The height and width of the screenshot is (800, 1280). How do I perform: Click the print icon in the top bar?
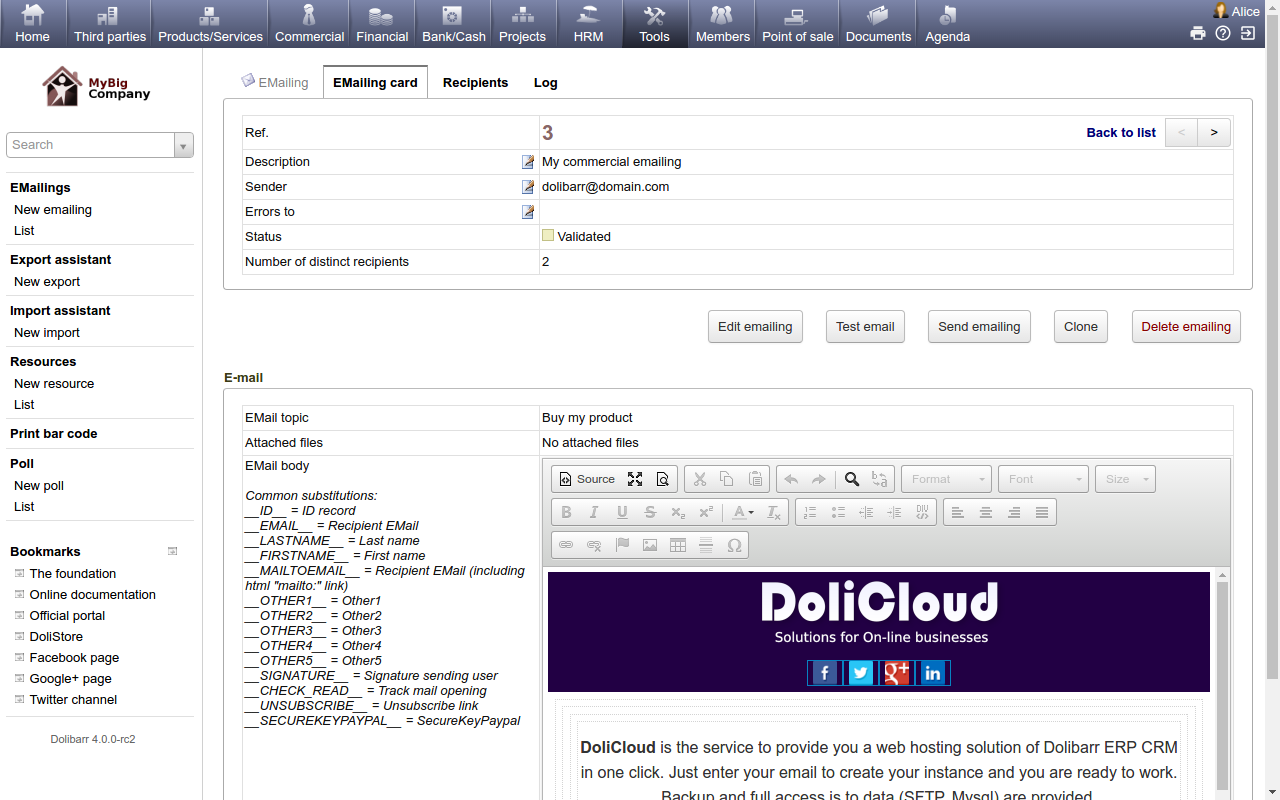point(1197,33)
